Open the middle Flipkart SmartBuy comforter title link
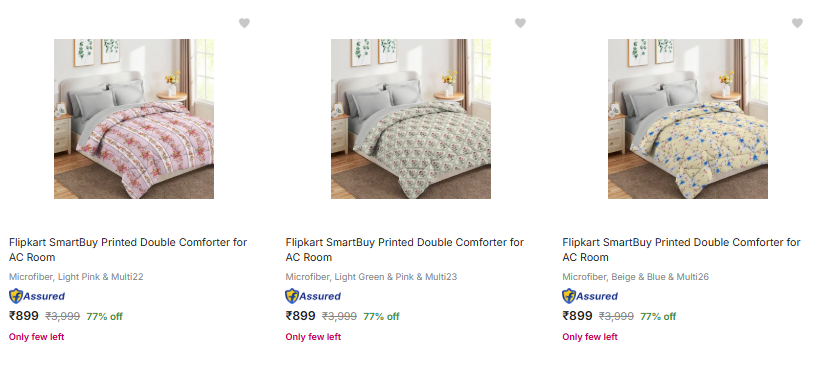 [x=404, y=249]
